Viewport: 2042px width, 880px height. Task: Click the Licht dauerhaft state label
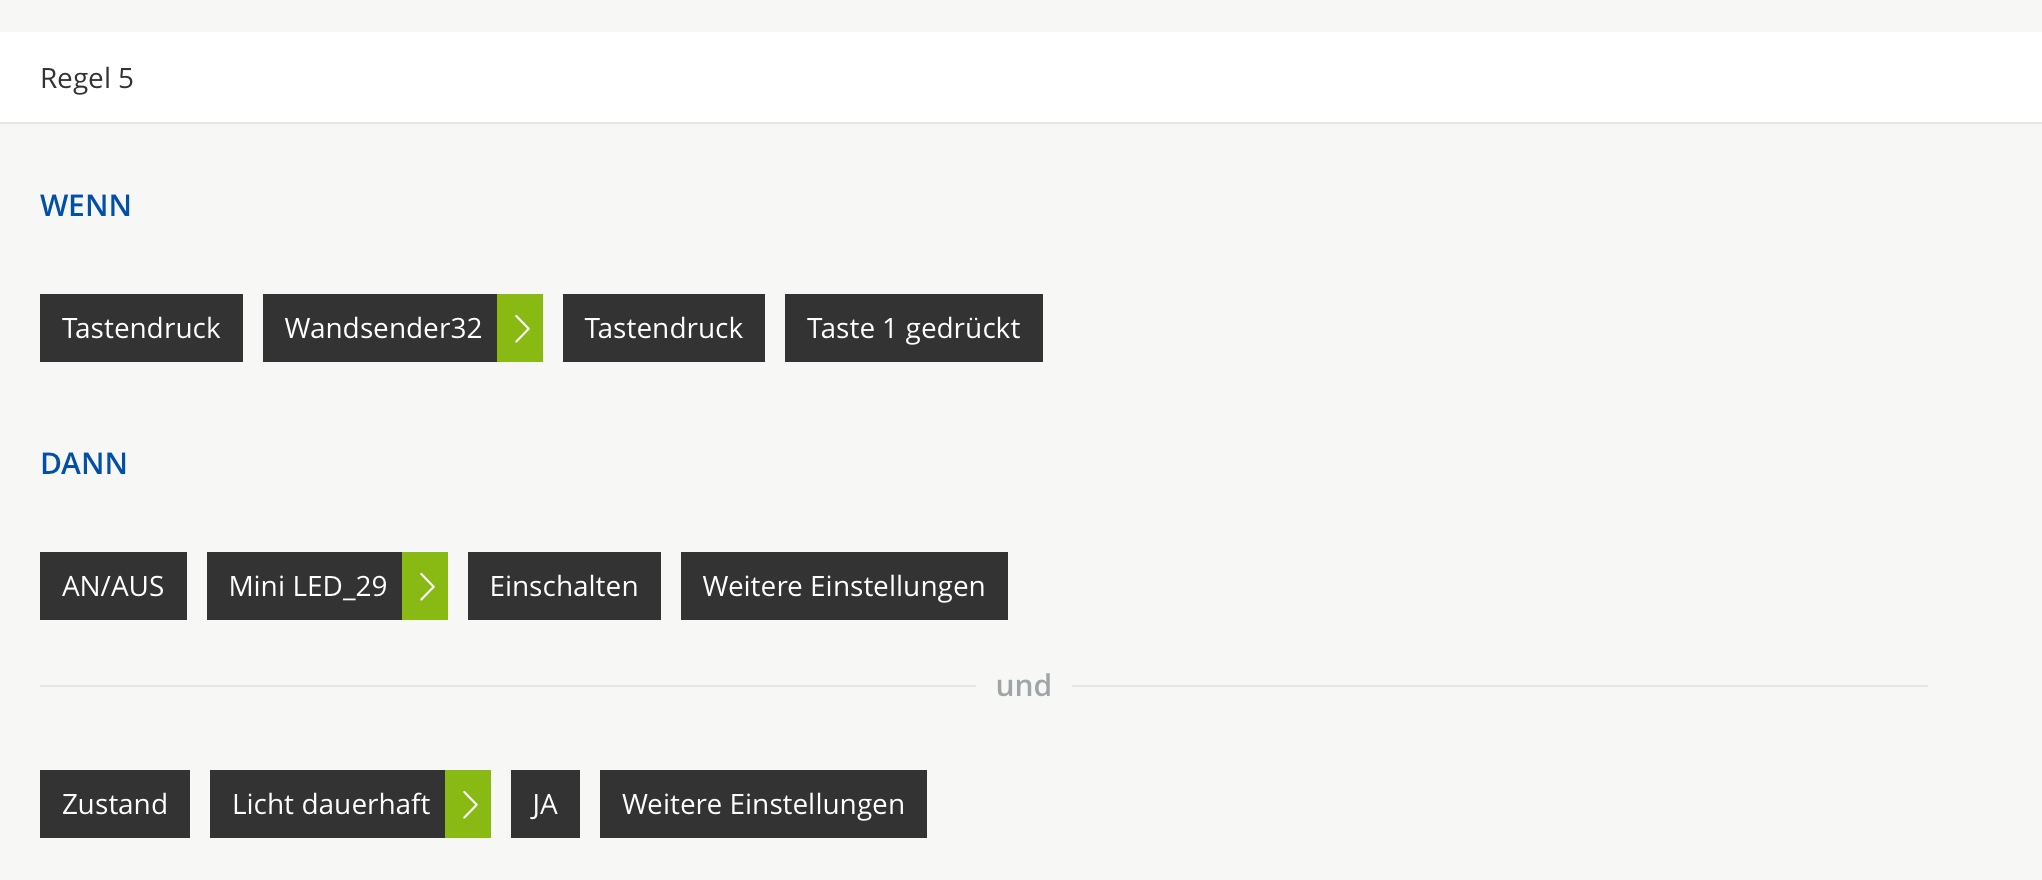[328, 804]
